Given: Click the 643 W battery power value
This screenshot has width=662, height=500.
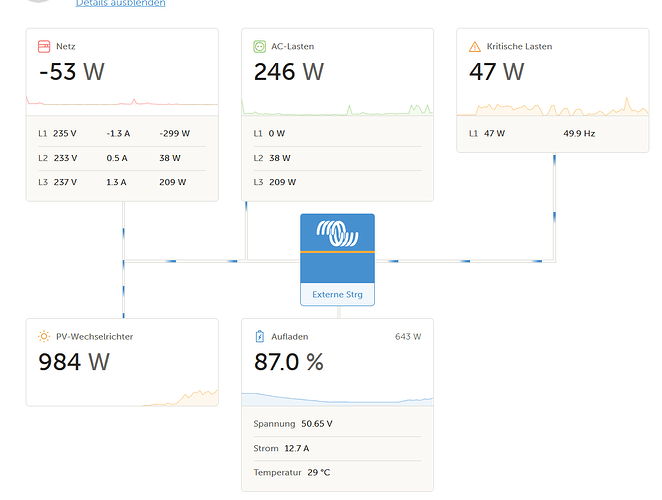Looking at the screenshot, I should pos(408,337).
